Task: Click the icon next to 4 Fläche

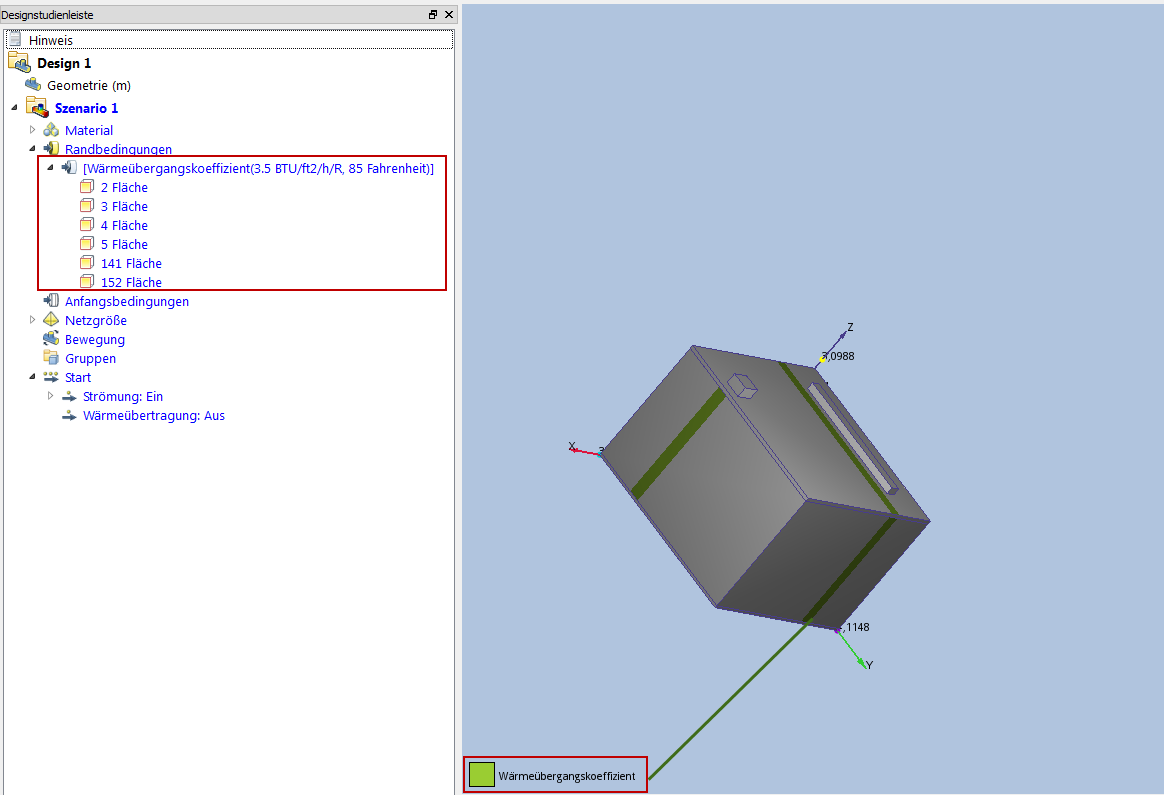Action: 87,225
